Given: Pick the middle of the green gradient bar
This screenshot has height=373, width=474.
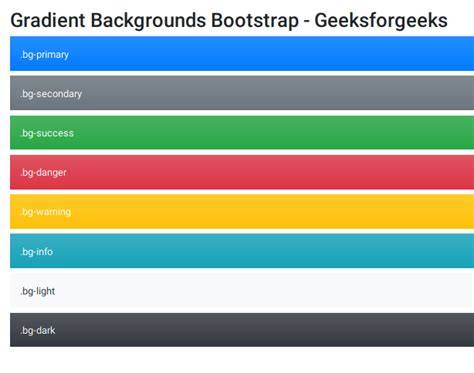Looking at the screenshot, I should click(242, 133).
